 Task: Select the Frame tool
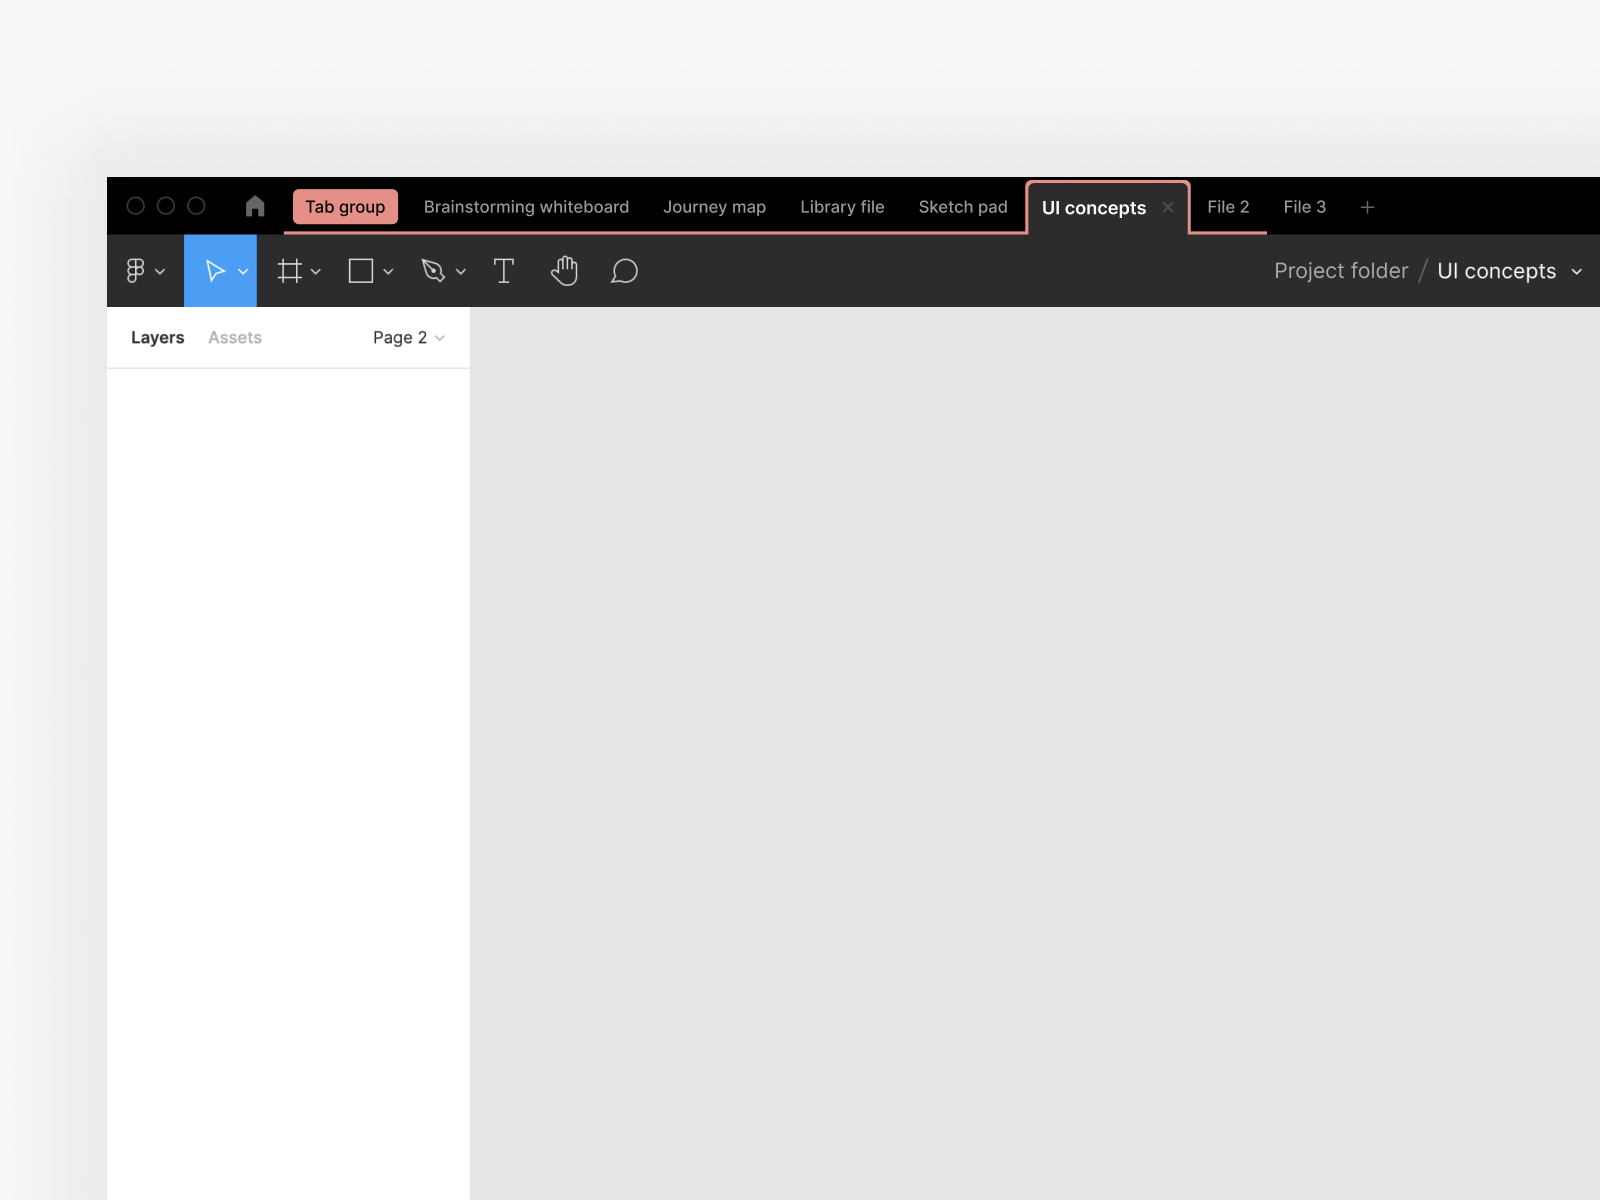(289, 270)
